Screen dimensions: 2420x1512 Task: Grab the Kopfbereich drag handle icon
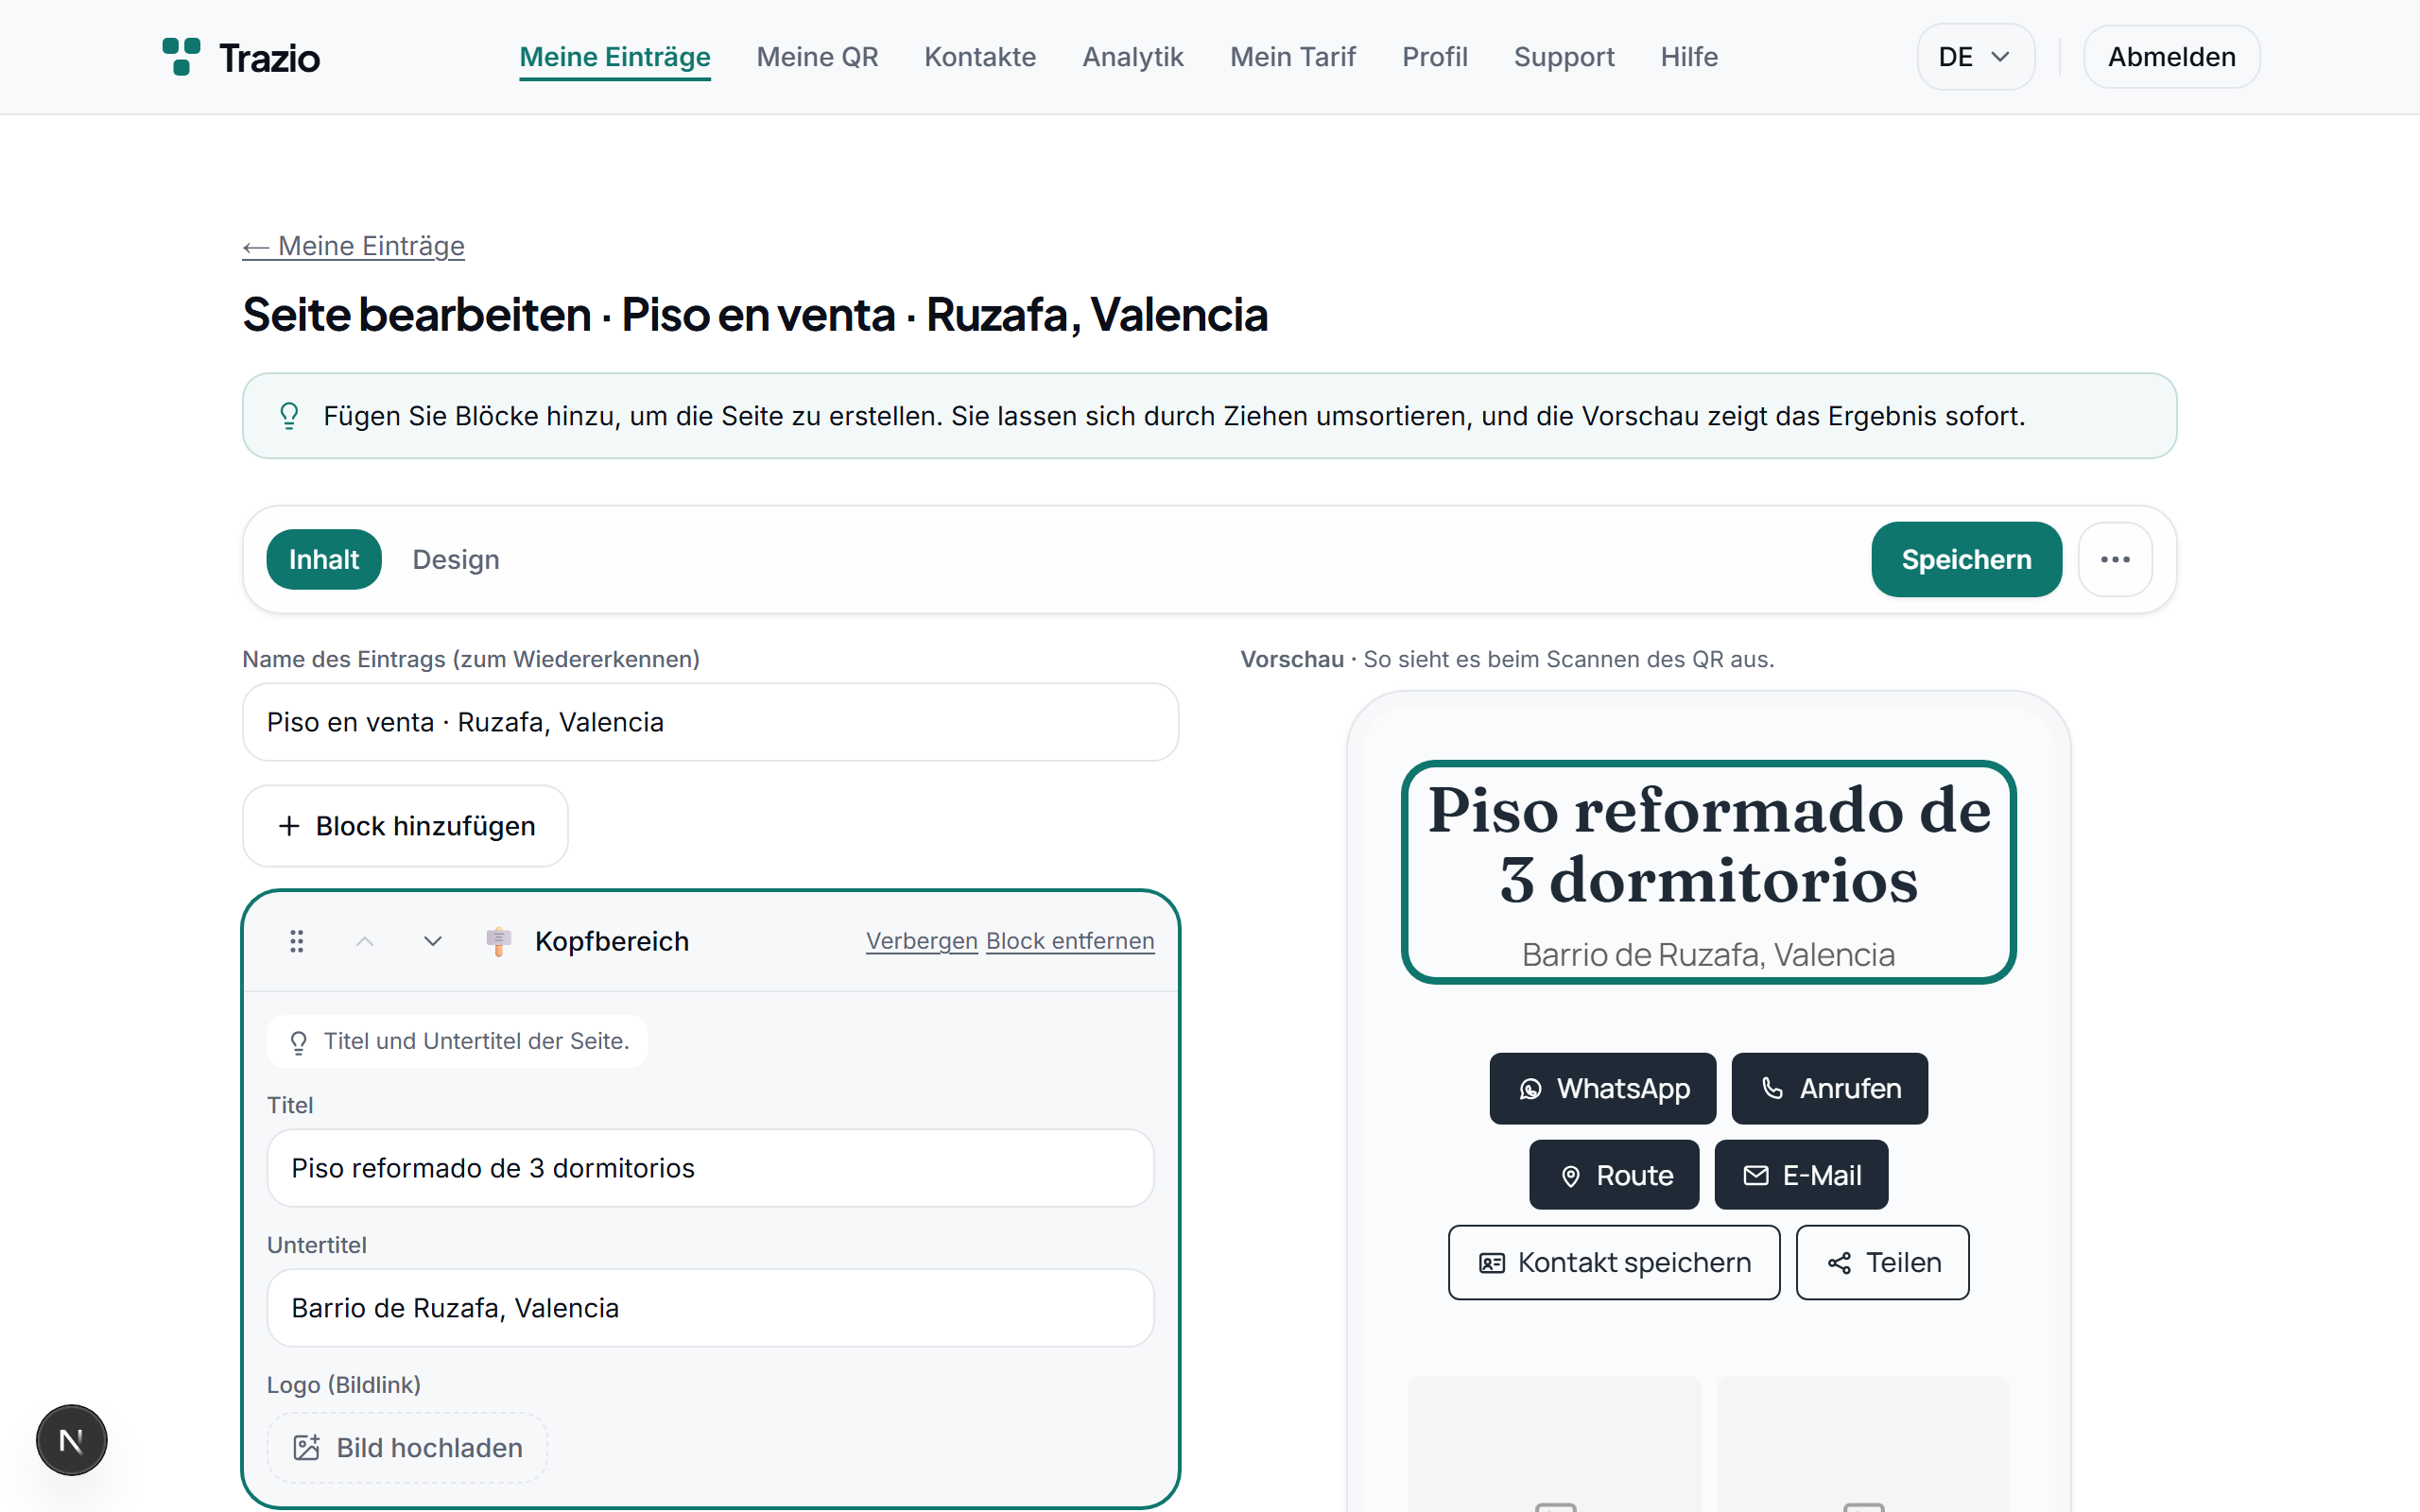[297, 941]
